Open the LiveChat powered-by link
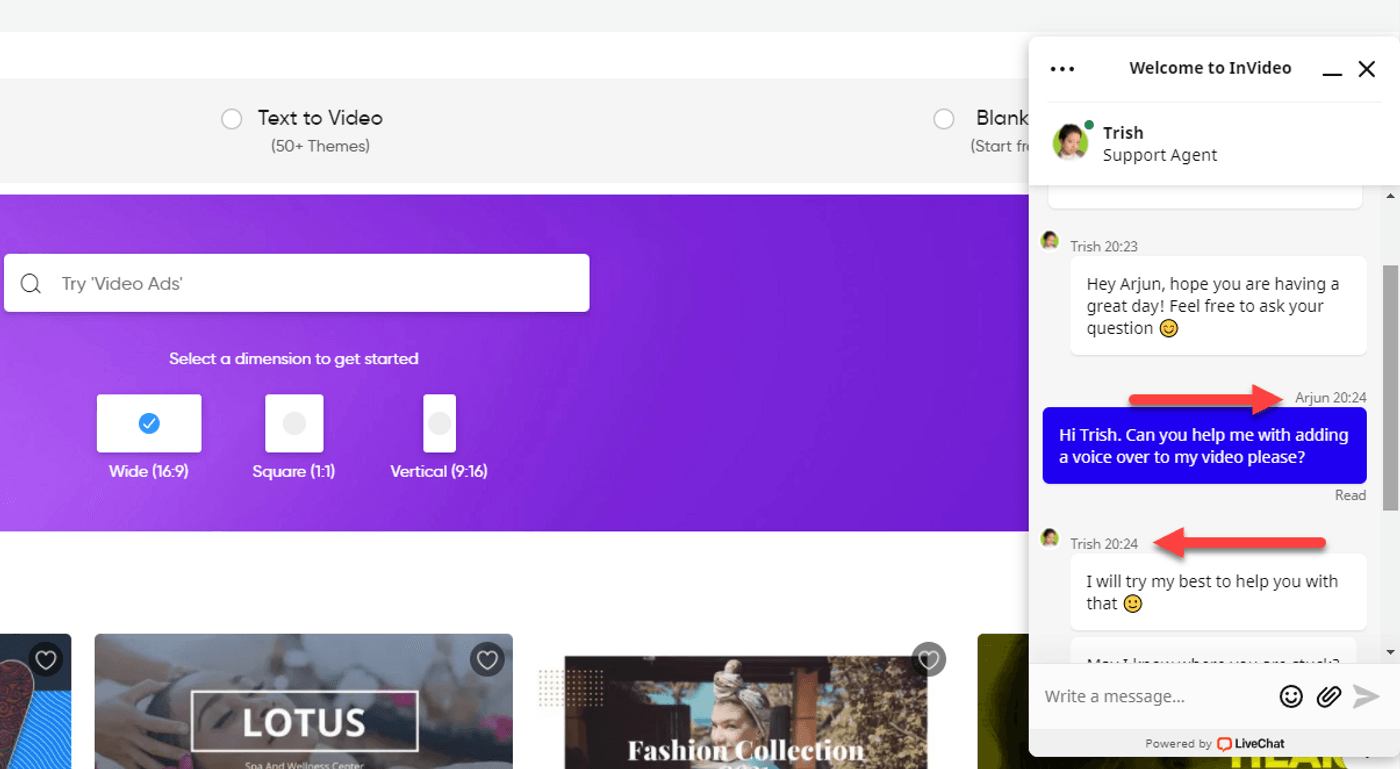 tap(1251, 743)
